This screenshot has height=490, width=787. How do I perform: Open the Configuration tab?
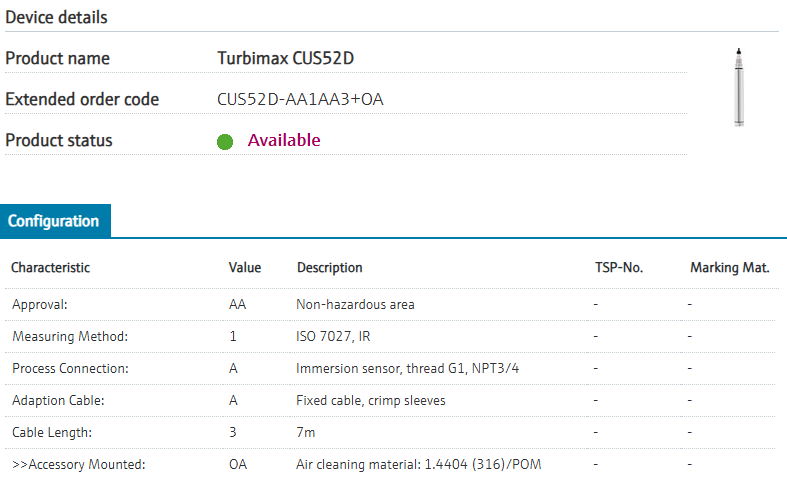(x=54, y=221)
